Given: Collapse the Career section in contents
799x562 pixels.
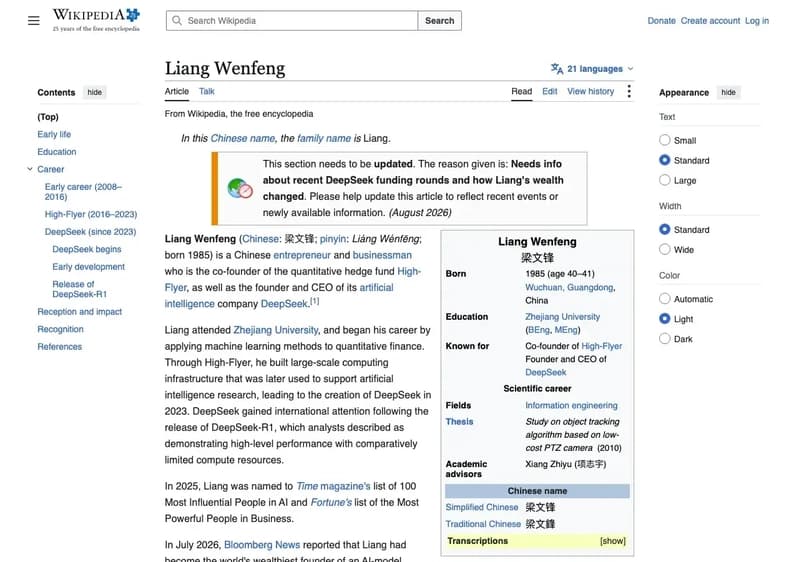Looking at the screenshot, I should tap(30, 169).
